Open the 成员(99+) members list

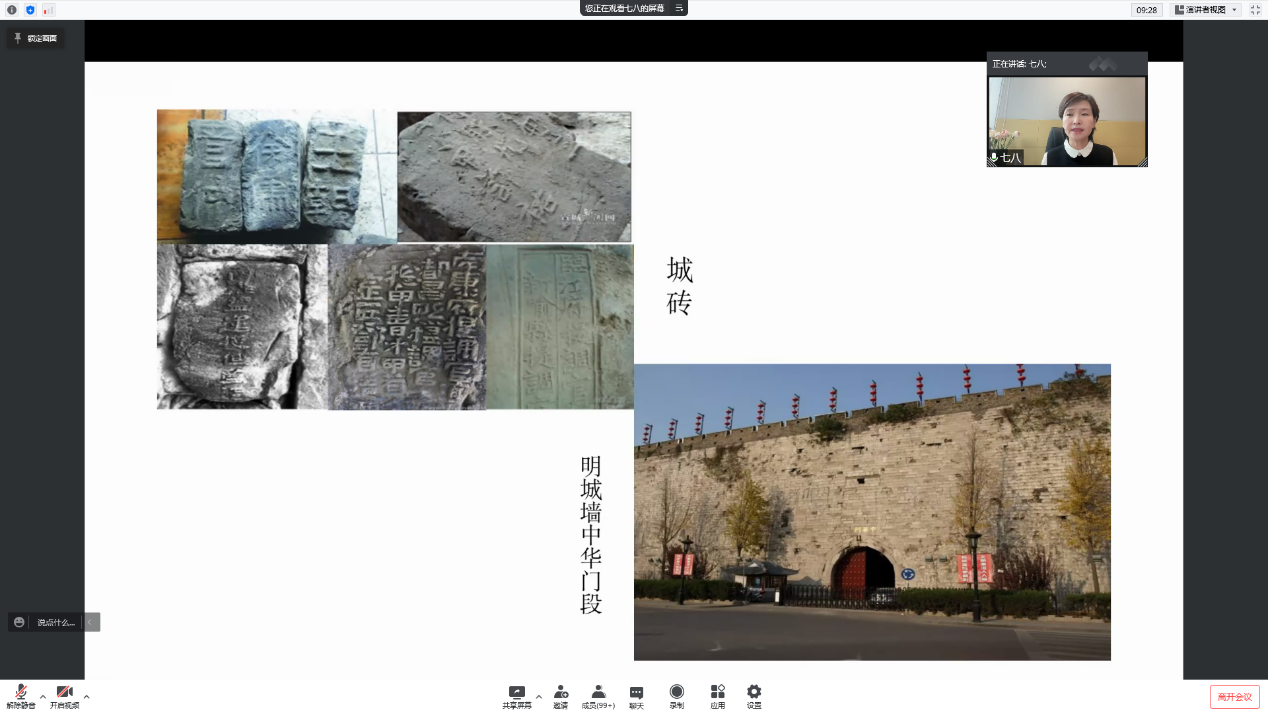(598, 693)
